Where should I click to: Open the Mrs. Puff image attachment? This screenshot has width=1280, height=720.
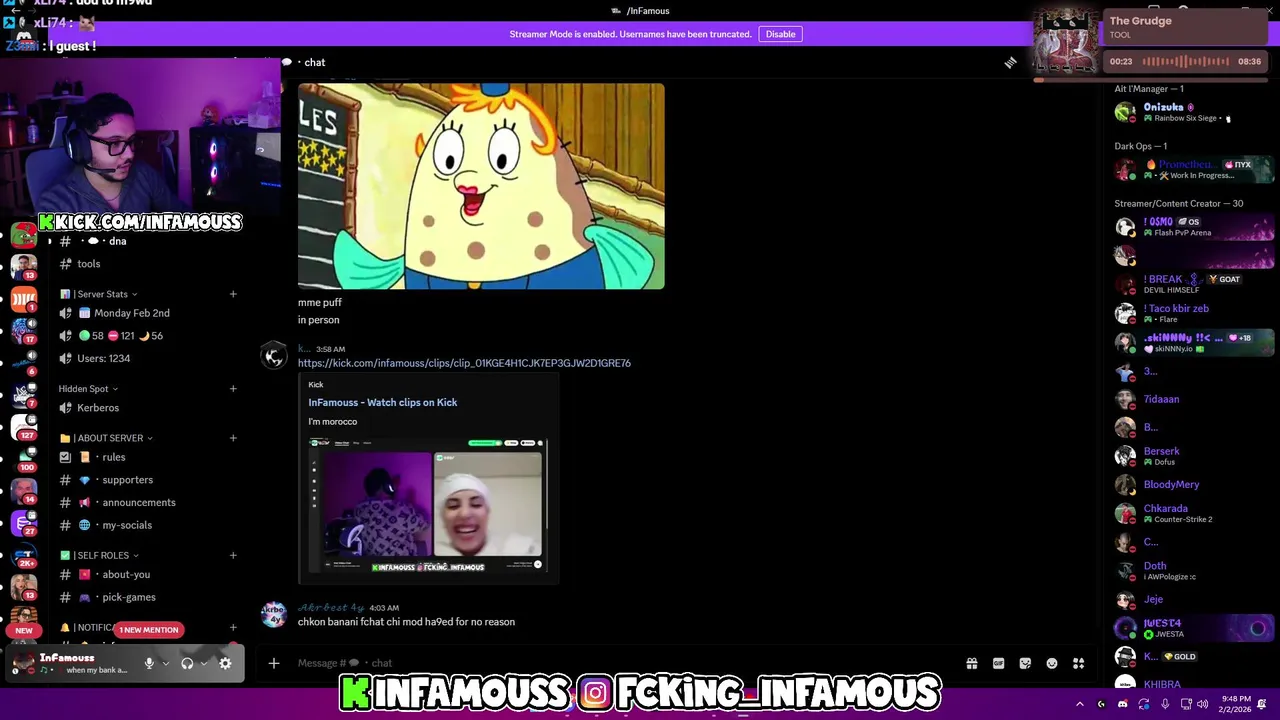tap(481, 186)
